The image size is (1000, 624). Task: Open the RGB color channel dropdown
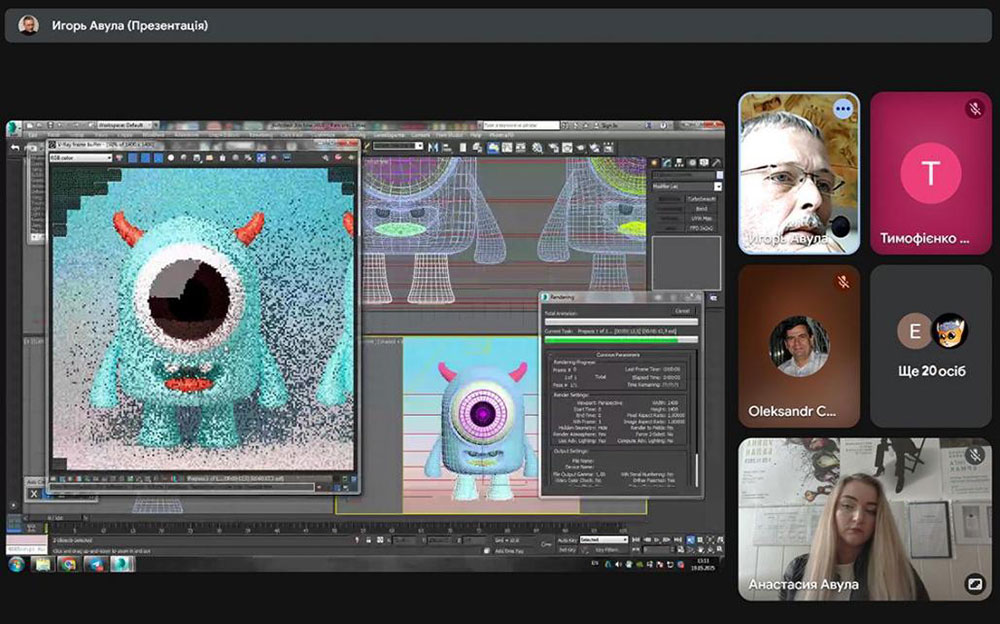coord(81,158)
